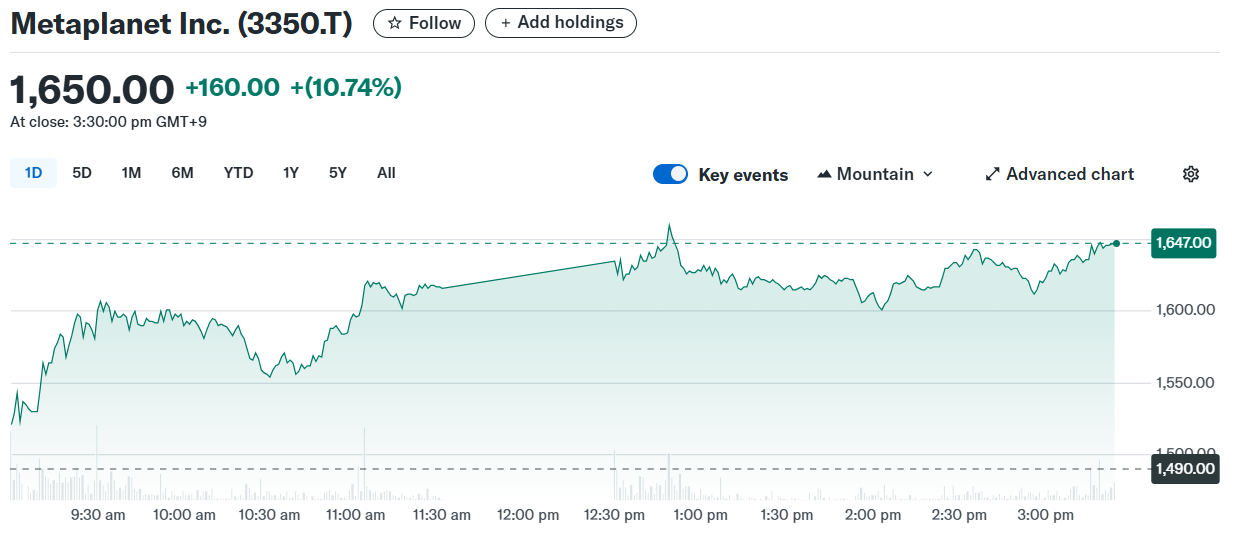Click the 1:30 pm time label
1242x541 pixels.
[x=787, y=515]
